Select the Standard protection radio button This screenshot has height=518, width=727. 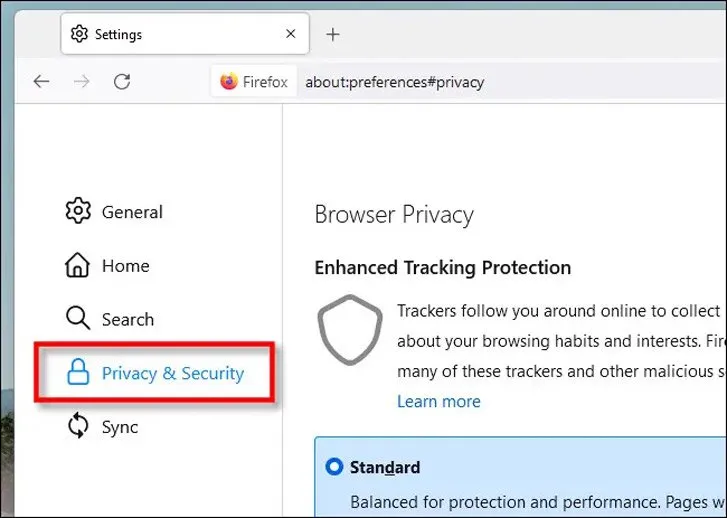point(334,467)
